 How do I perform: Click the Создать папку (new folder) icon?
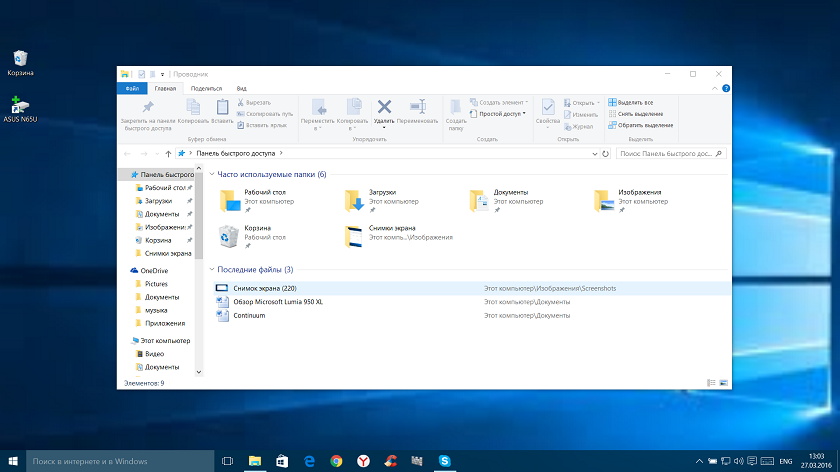pyautogui.click(x=456, y=108)
